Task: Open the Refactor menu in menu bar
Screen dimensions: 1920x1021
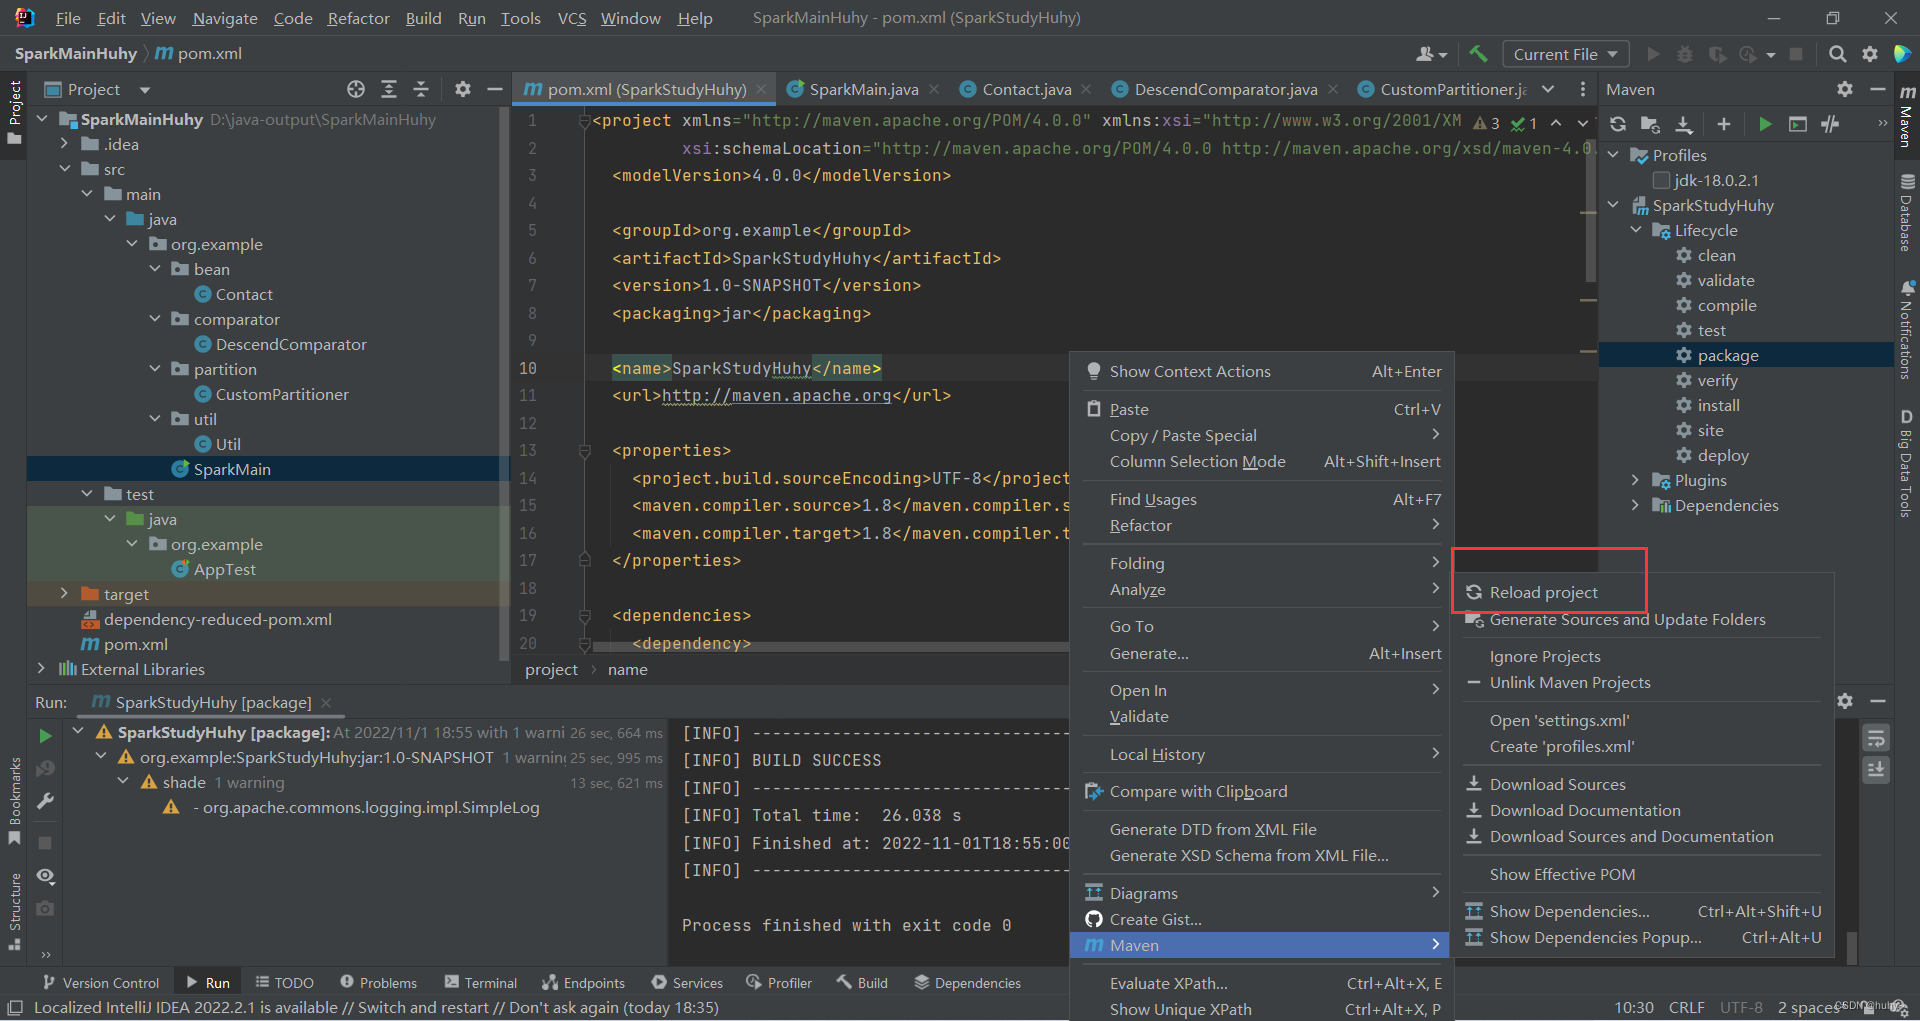Action: (358, 18)
